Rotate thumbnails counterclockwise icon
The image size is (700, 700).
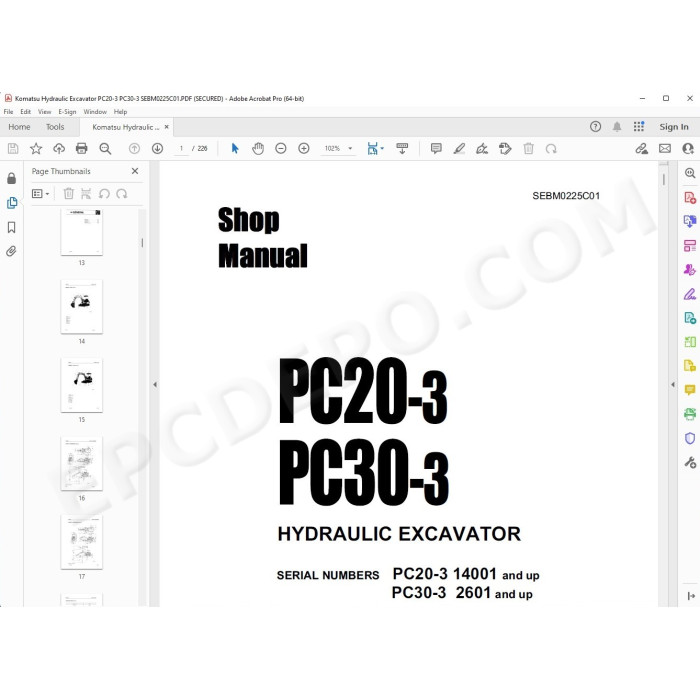click(104, 194)
